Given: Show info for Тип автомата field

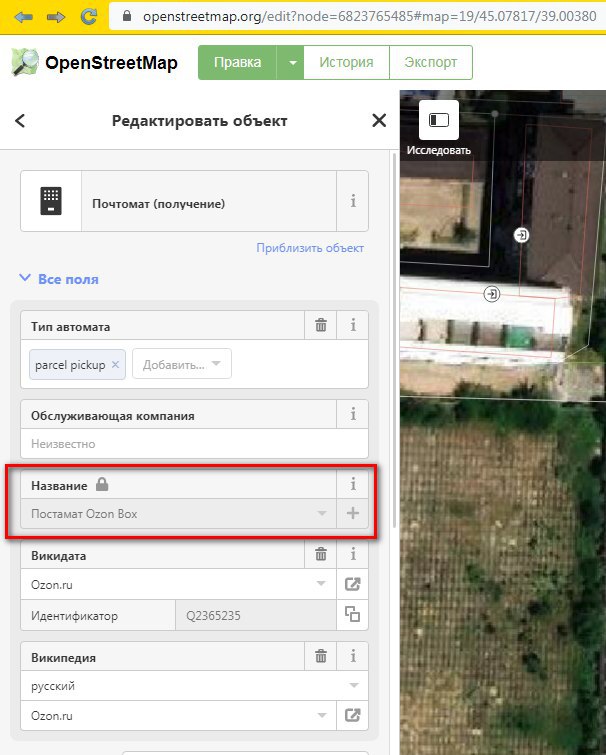Looking at the screenshot, I should [x=353, y=325].
